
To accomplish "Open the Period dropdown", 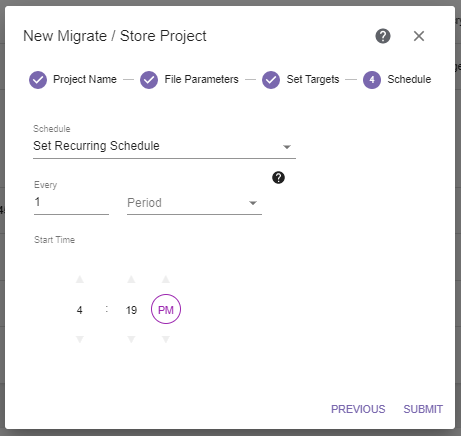I will [x=194, y=203].
